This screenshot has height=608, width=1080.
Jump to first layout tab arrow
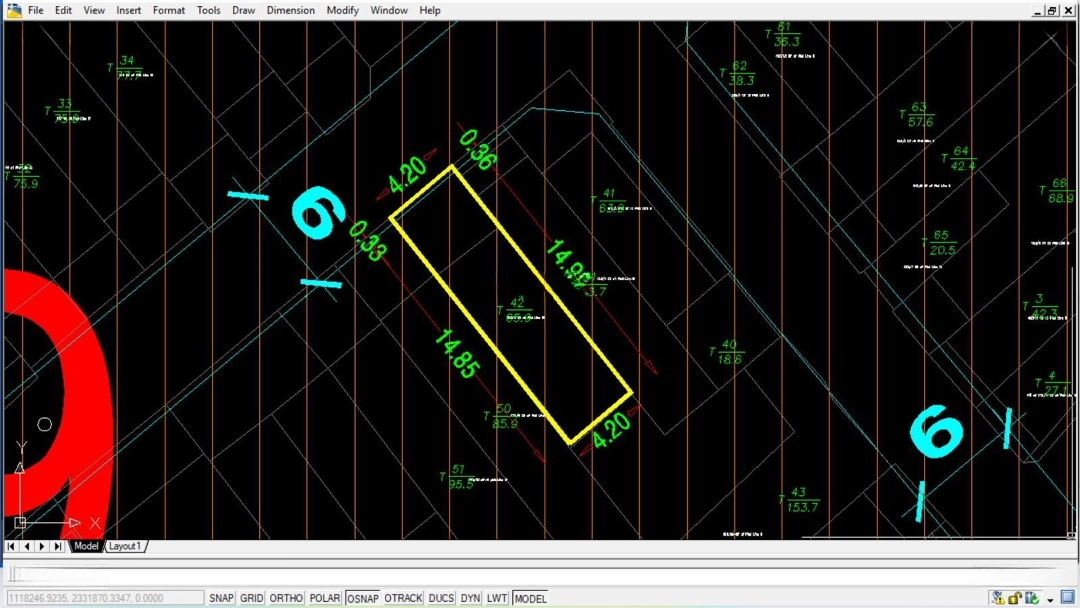click(11, 547)
